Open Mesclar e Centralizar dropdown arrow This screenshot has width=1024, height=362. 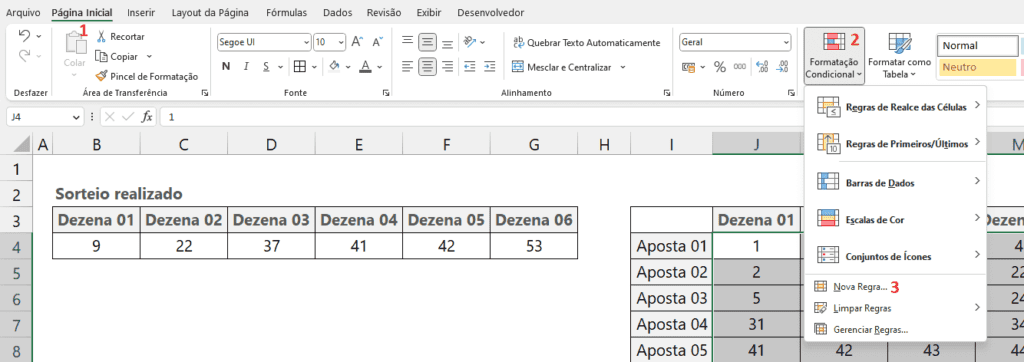[x=623, y=67]
